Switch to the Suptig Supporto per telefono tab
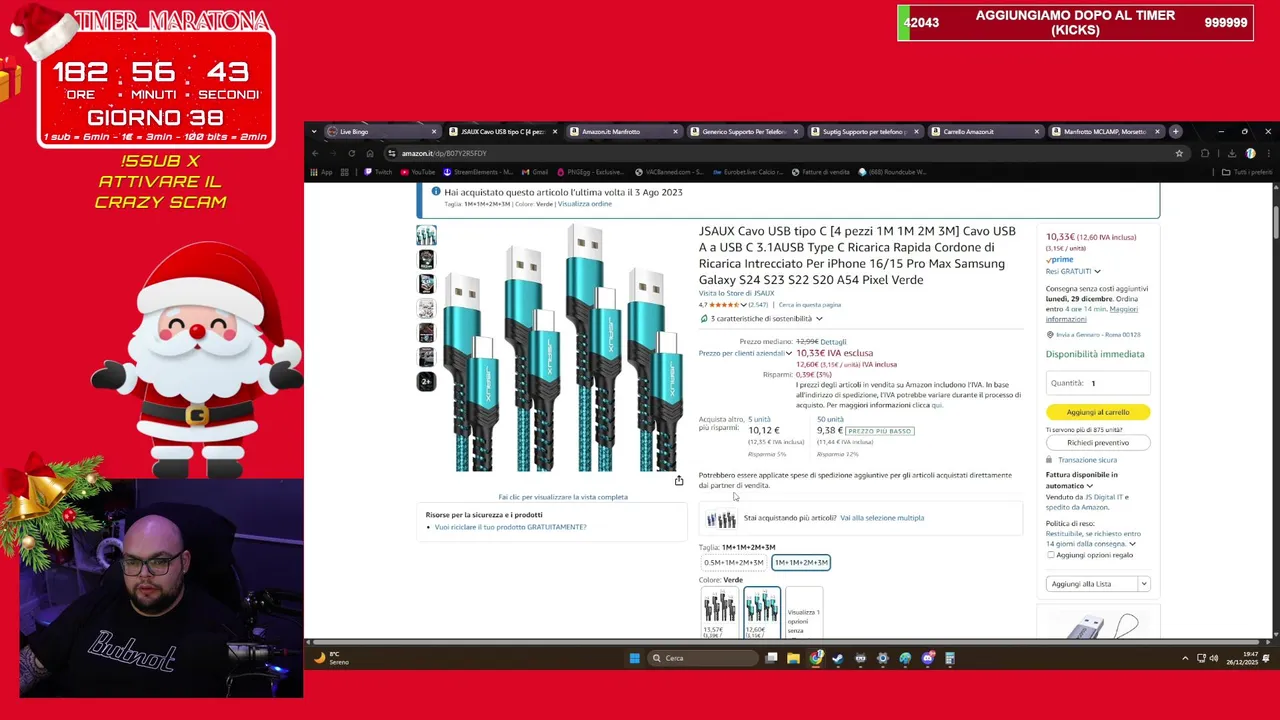The image size is (1280, 720). [864, 131]
